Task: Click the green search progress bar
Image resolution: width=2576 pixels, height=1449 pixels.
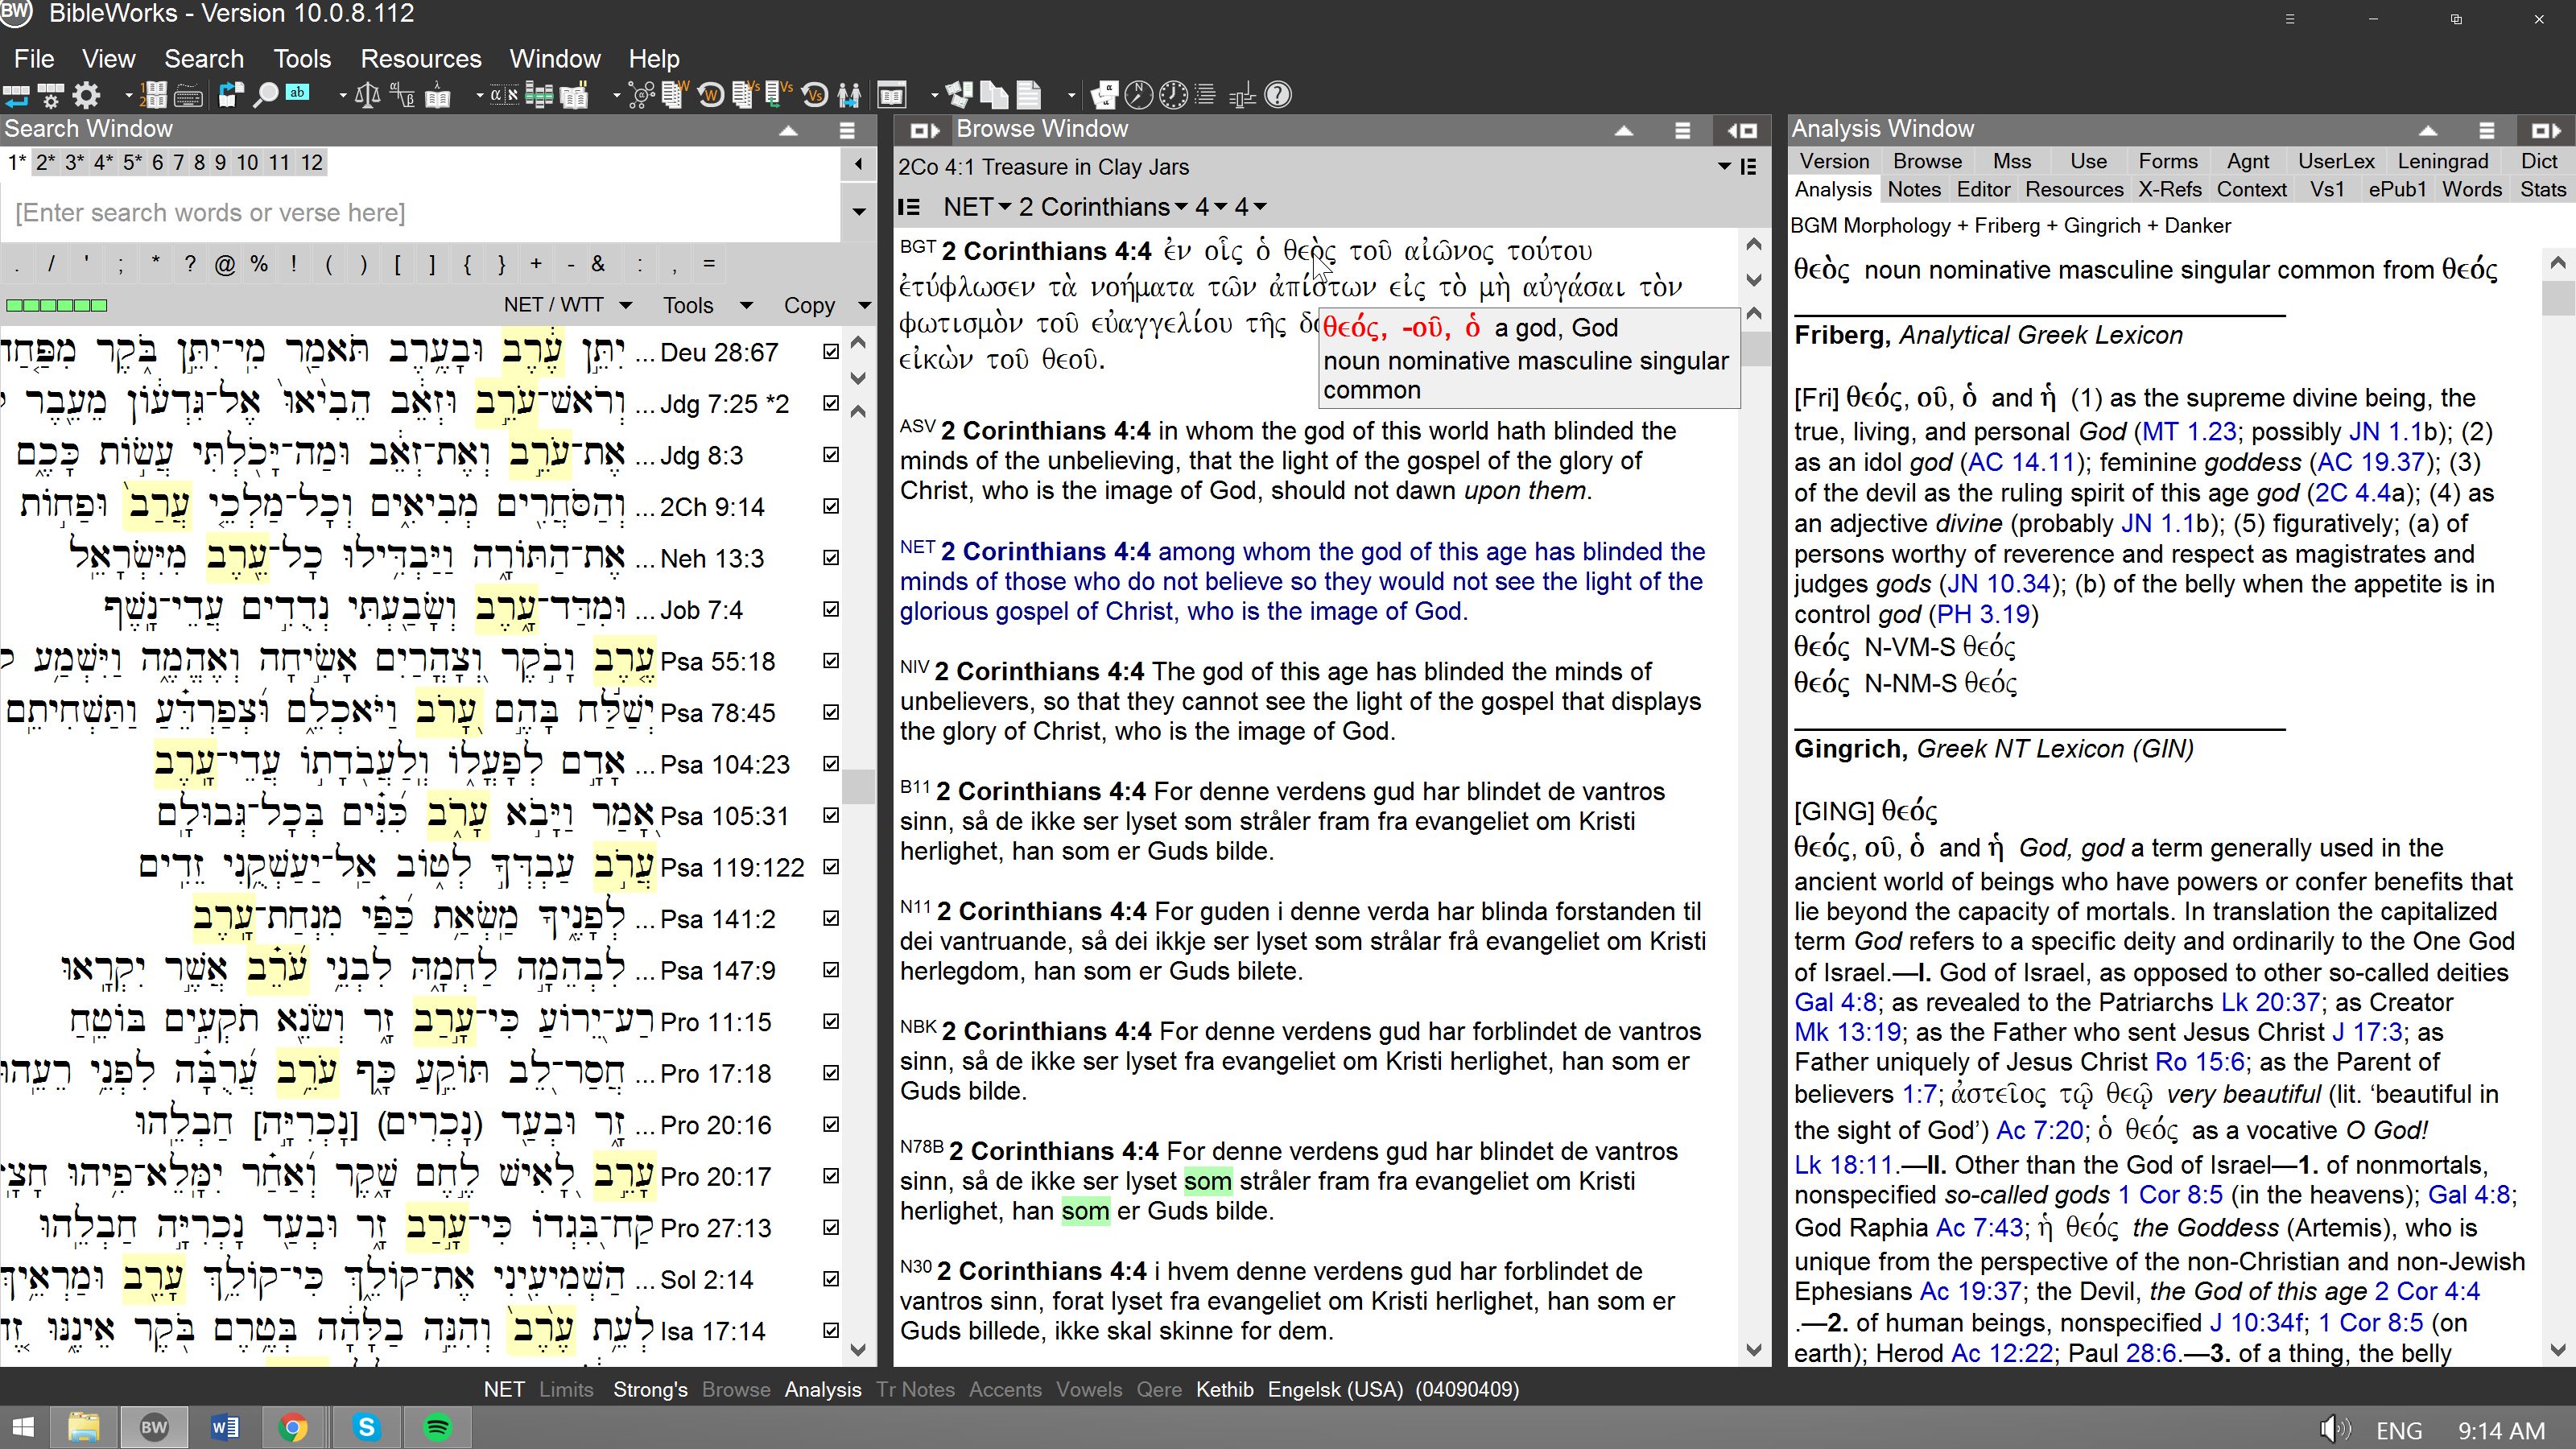Action: (57, 305)
